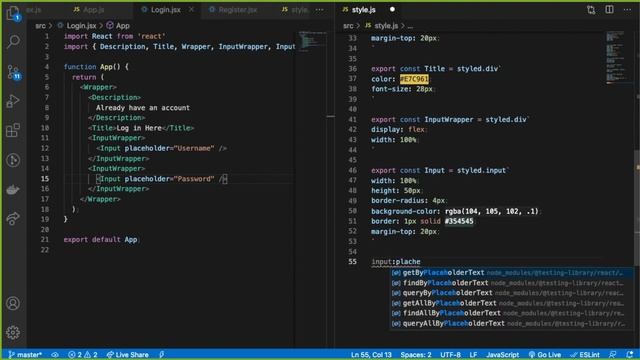This screenshot has width=640, height=360.
Task: Click App symbol breadcrumb in left editor
Action: pos(118,26)
